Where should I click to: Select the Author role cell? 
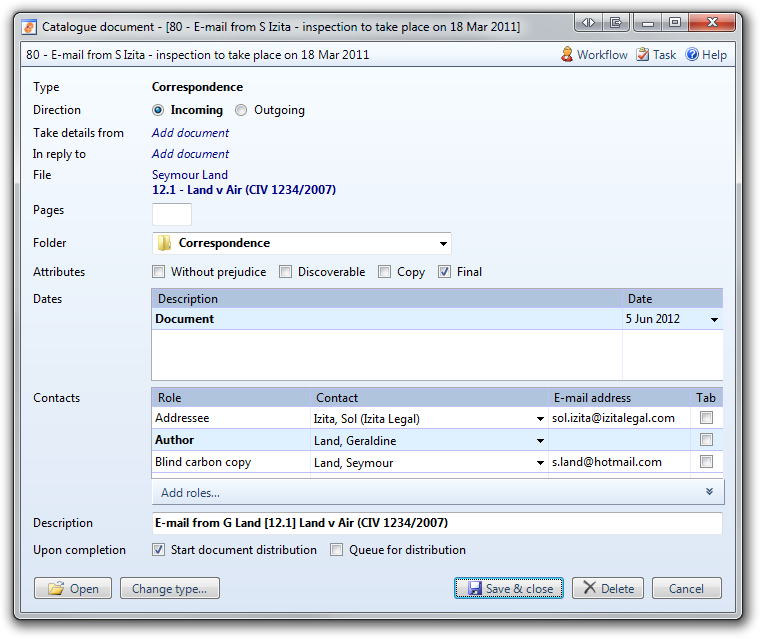[231, 440]
